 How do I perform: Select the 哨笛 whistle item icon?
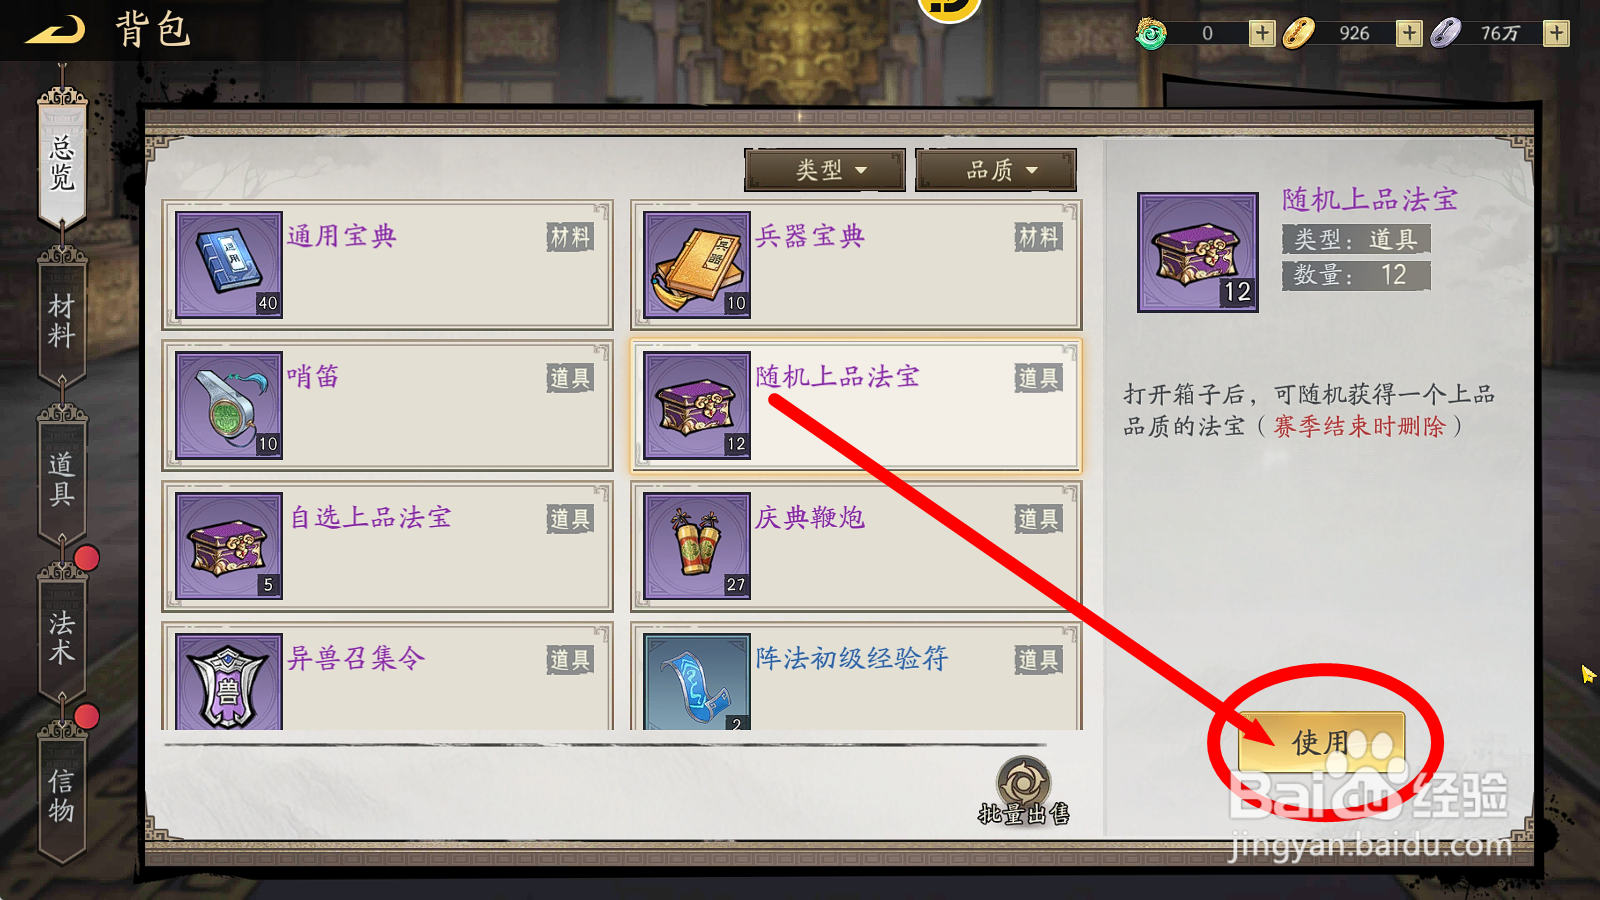pyautogui.click(x=229, y=405)
